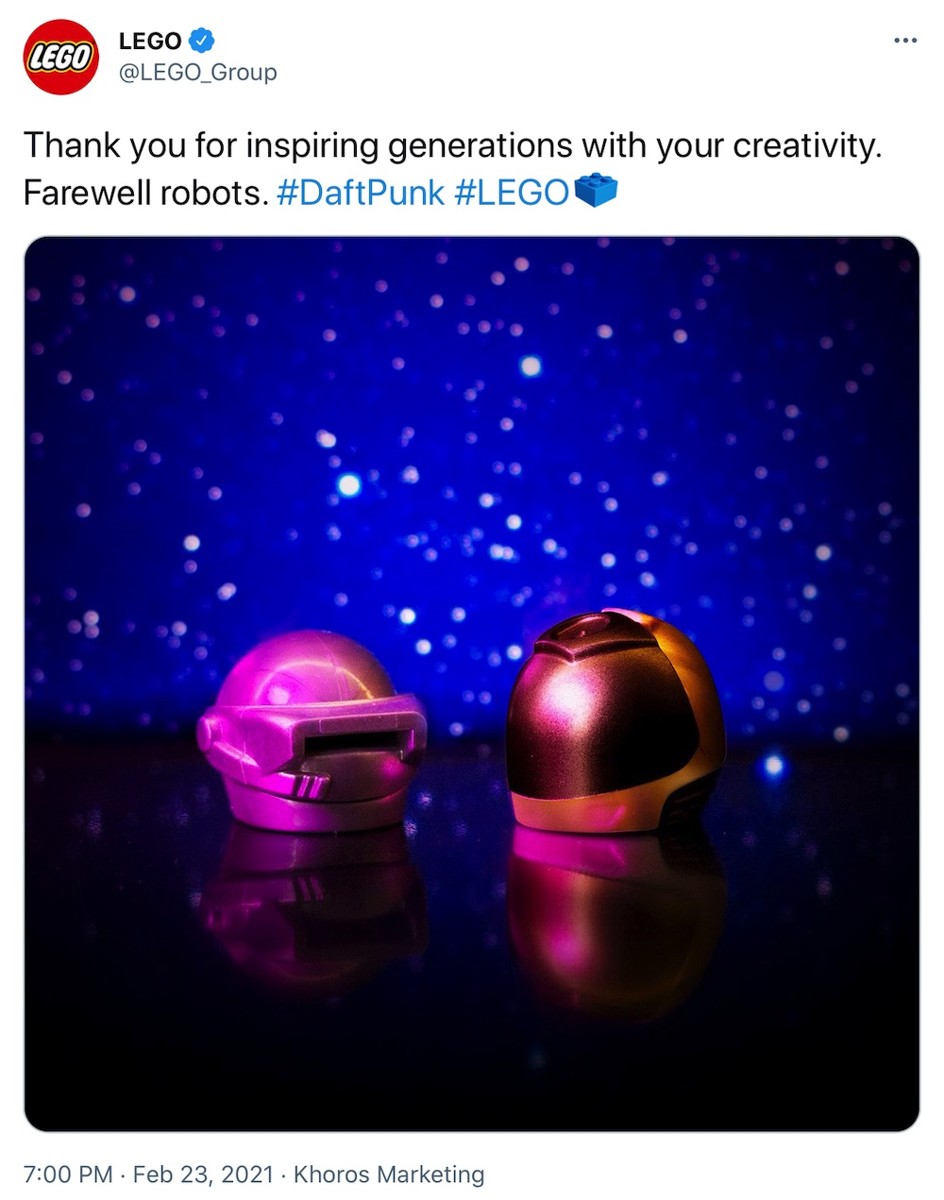Click the 'Farewell robots.' sentence

[x=146, y=192]
